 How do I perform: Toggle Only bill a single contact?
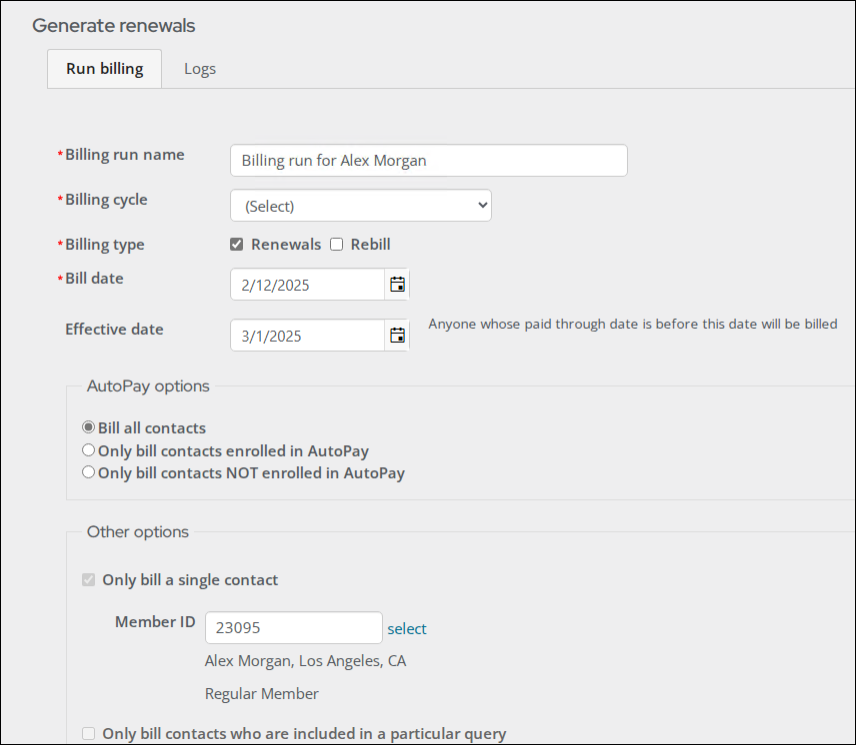click(x=88, y=580)
